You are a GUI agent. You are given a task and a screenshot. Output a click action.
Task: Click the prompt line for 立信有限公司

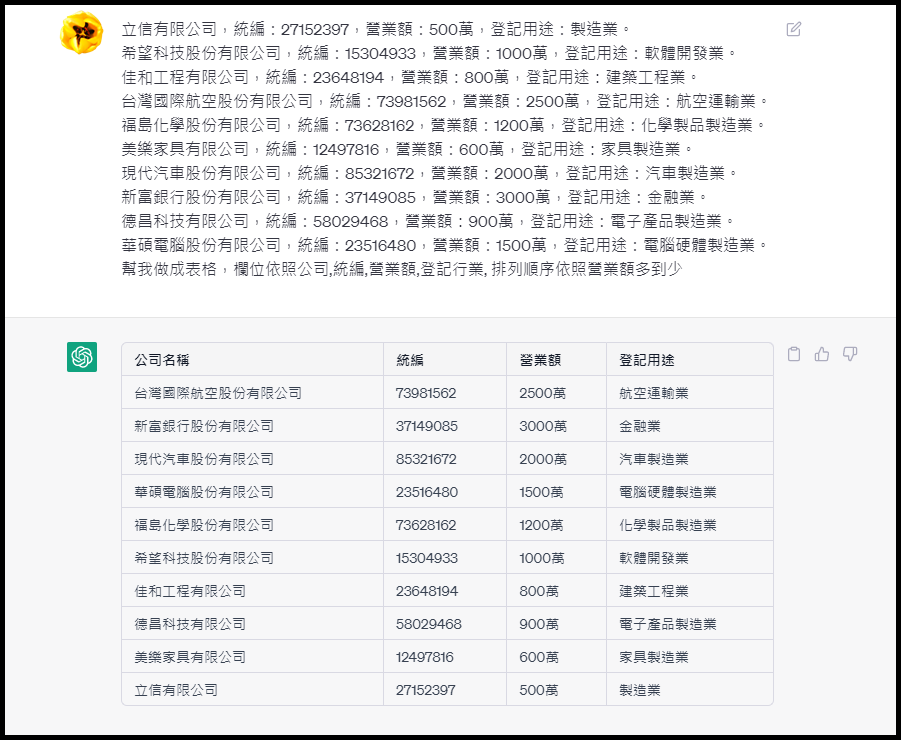point(376,29)
